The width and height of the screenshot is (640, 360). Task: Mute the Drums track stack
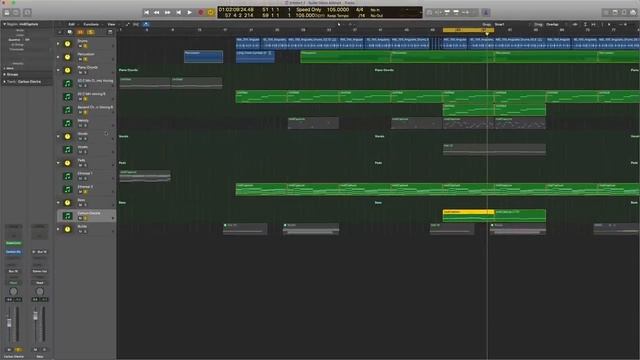[x=80, y=46]
